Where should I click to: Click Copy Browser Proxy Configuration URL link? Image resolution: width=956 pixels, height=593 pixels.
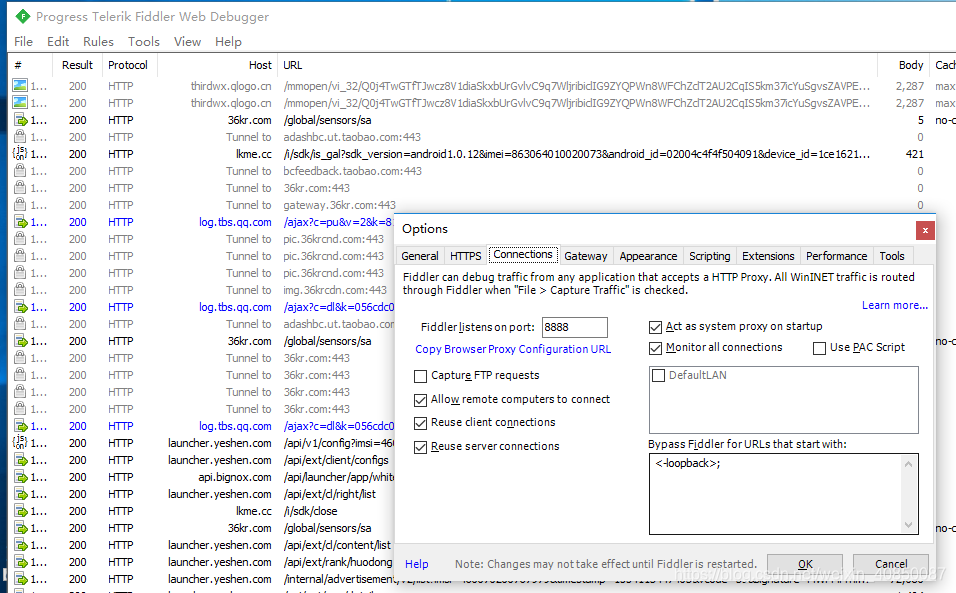click(513, 349)
